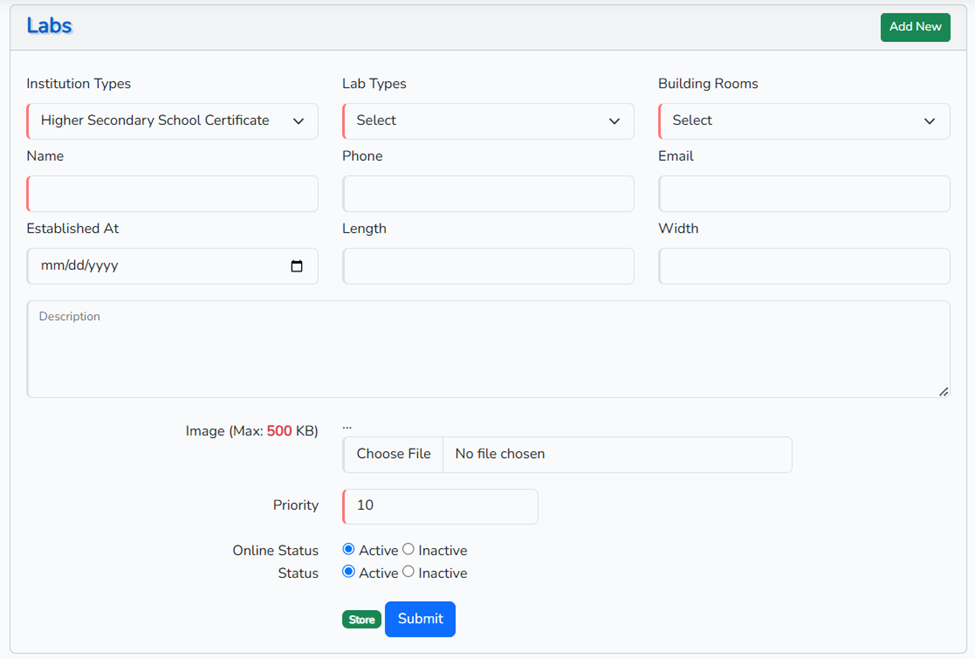975x659 pixels.
Task: Expand the Lab Types dropdown
Action: (x=488, y=121)
